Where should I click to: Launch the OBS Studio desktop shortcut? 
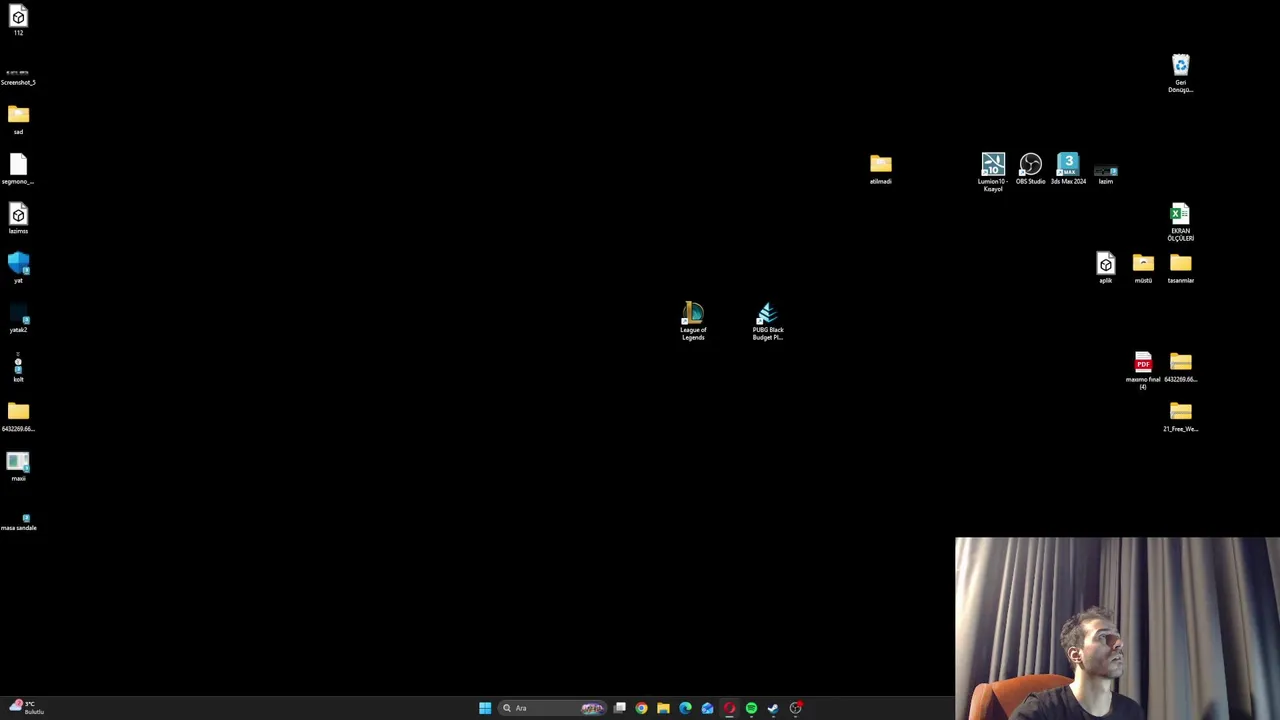point(1031,169)
